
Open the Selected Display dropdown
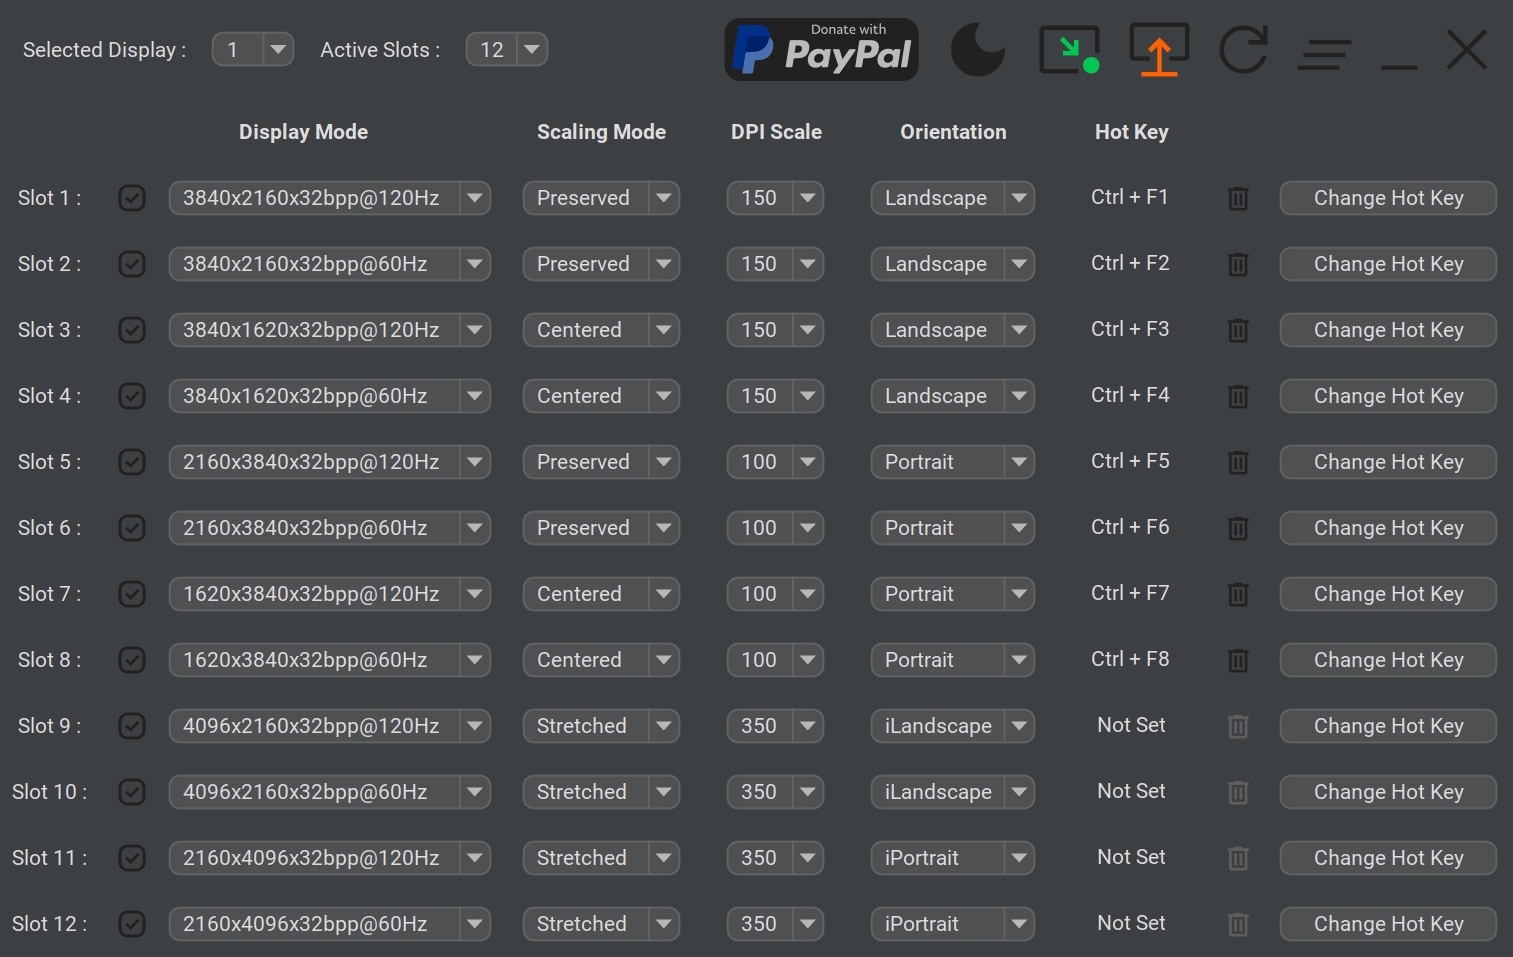[252, 49]
